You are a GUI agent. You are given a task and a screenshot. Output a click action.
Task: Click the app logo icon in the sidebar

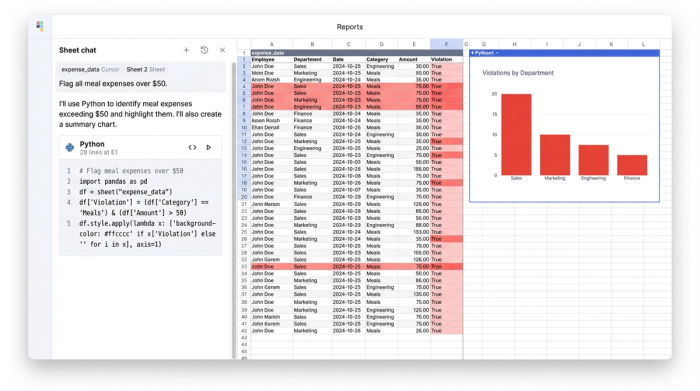40,26
